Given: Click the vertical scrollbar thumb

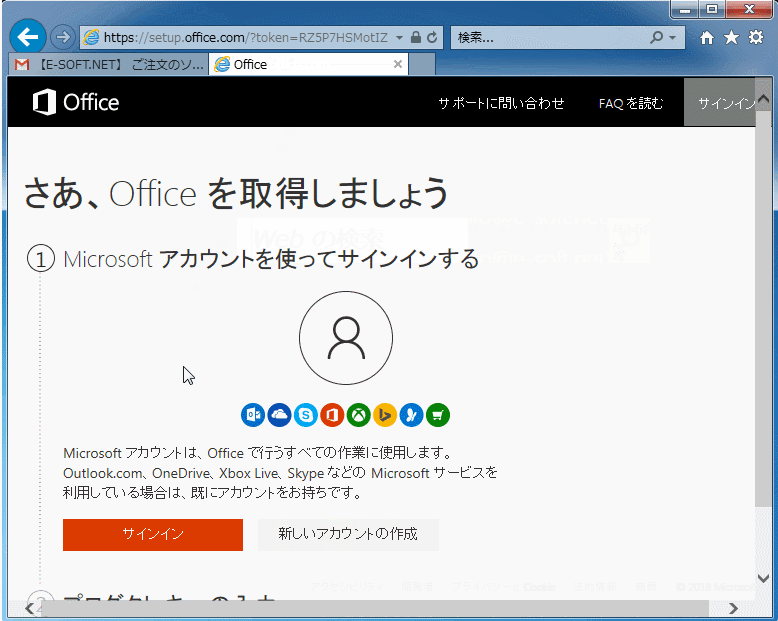Looking at the screenshot, I should point(764,308).
